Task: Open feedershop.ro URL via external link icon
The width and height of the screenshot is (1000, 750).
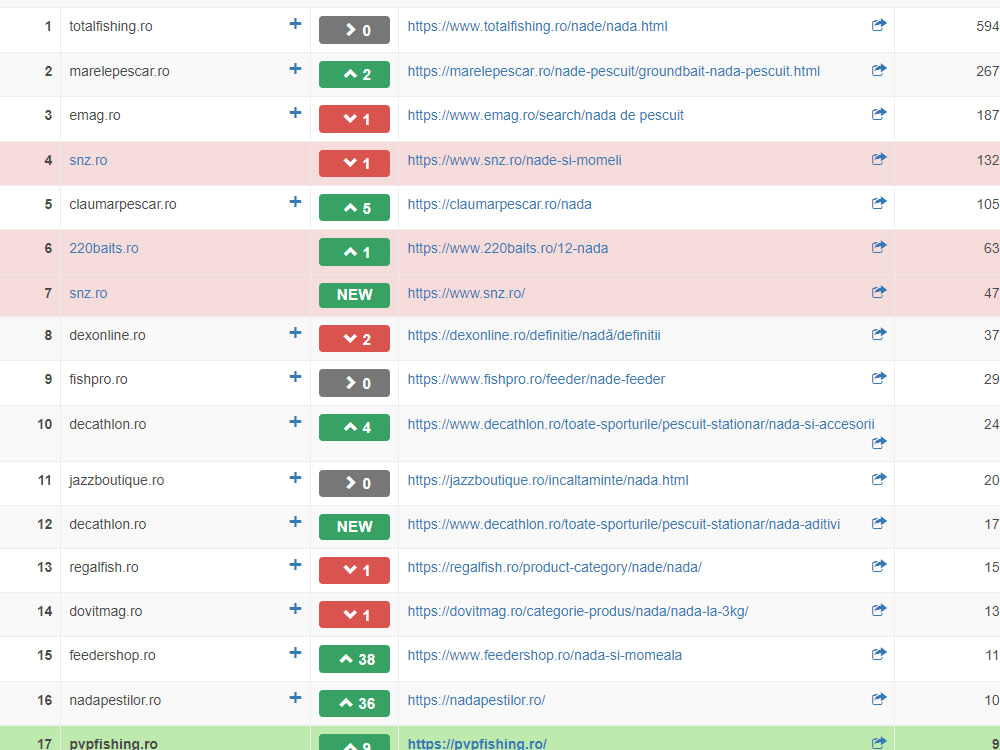Action: point(879,654)
